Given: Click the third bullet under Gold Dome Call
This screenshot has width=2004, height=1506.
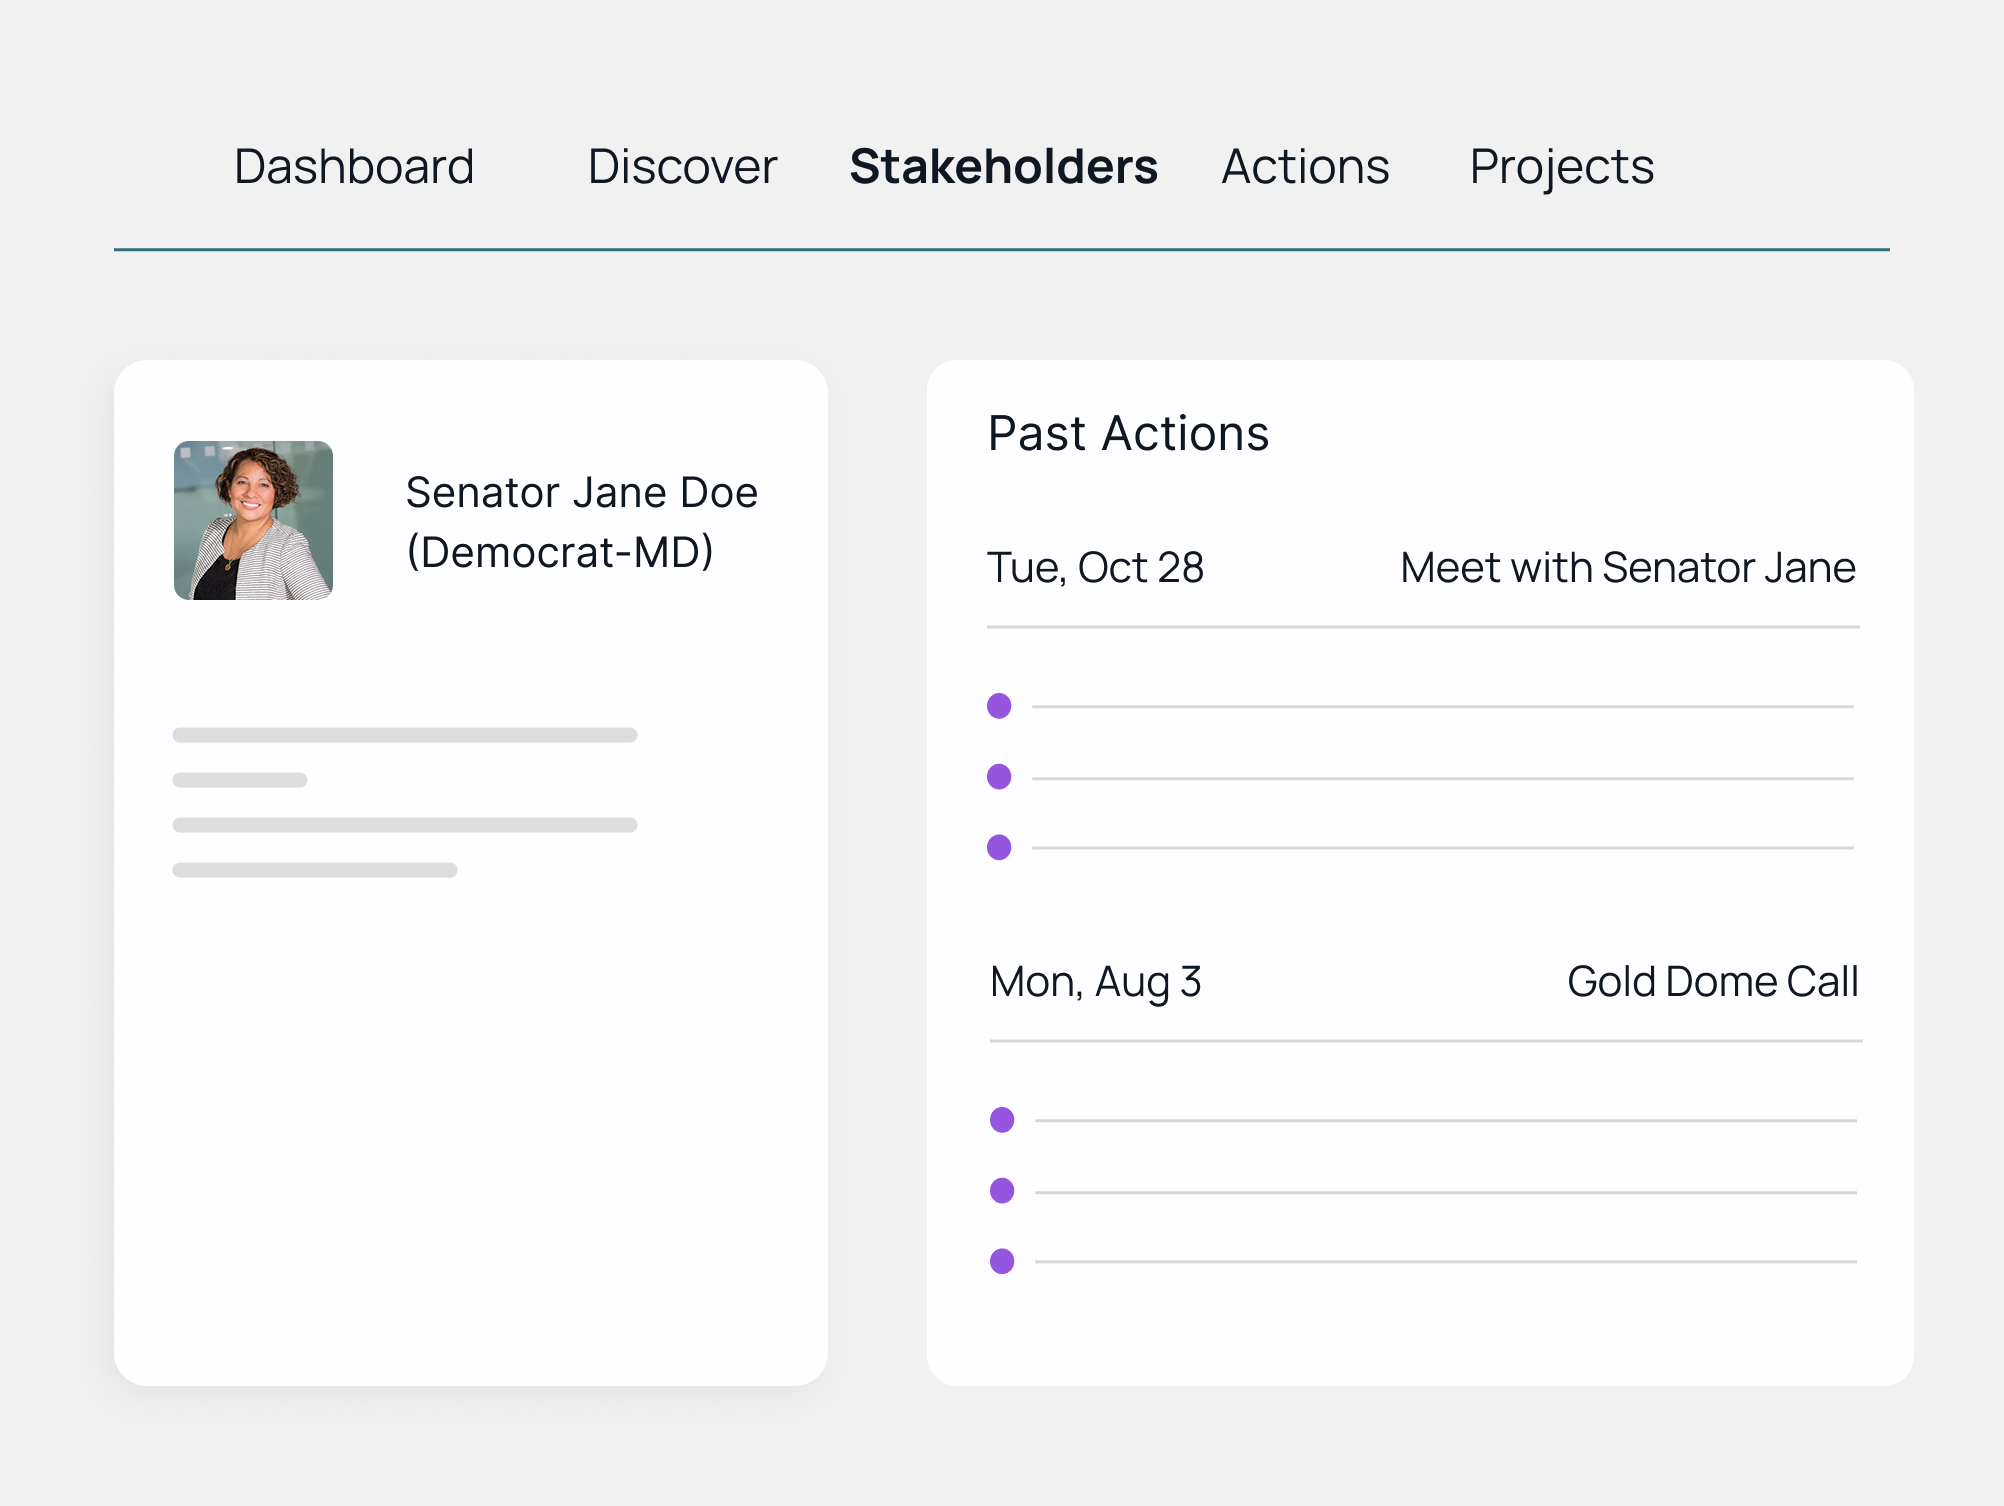Looking at the screenshot, I should click(x=1001, y=1260).
